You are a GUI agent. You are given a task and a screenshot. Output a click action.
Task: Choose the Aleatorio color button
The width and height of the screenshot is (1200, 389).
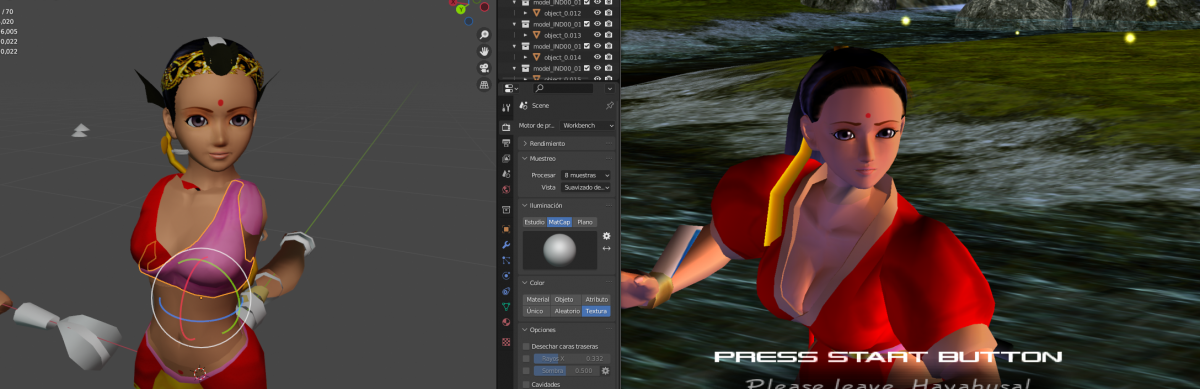click(x=566, y=311)
